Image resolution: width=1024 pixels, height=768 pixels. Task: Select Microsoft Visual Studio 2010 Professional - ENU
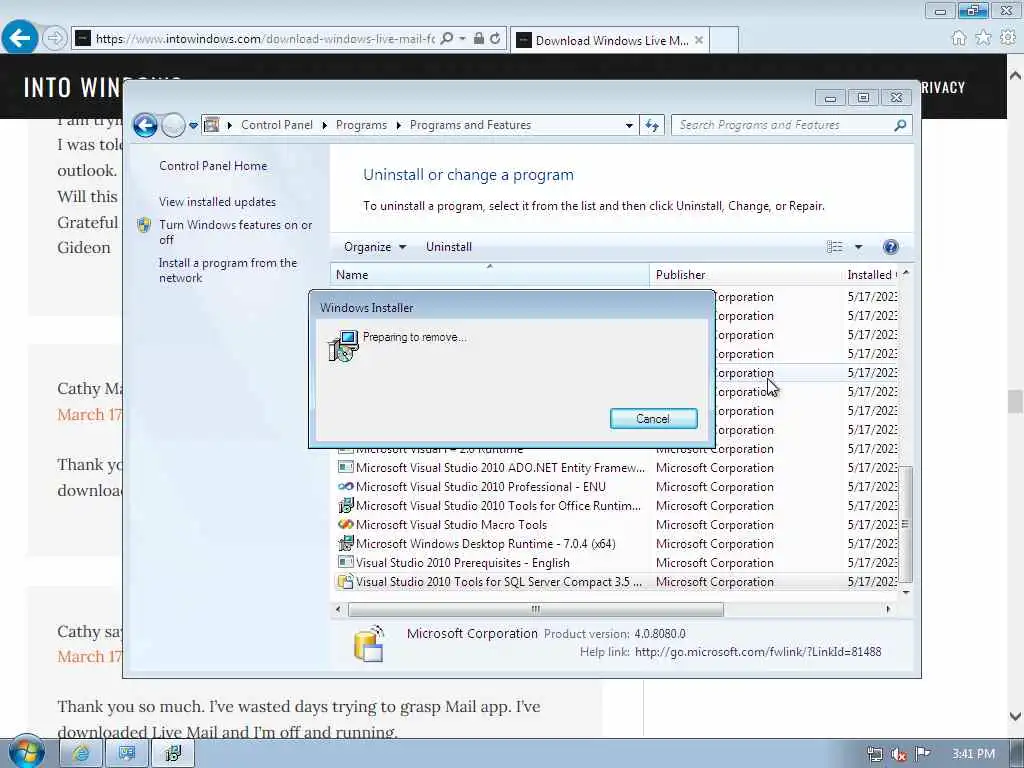pyautogui.click(x=616, y=487)
